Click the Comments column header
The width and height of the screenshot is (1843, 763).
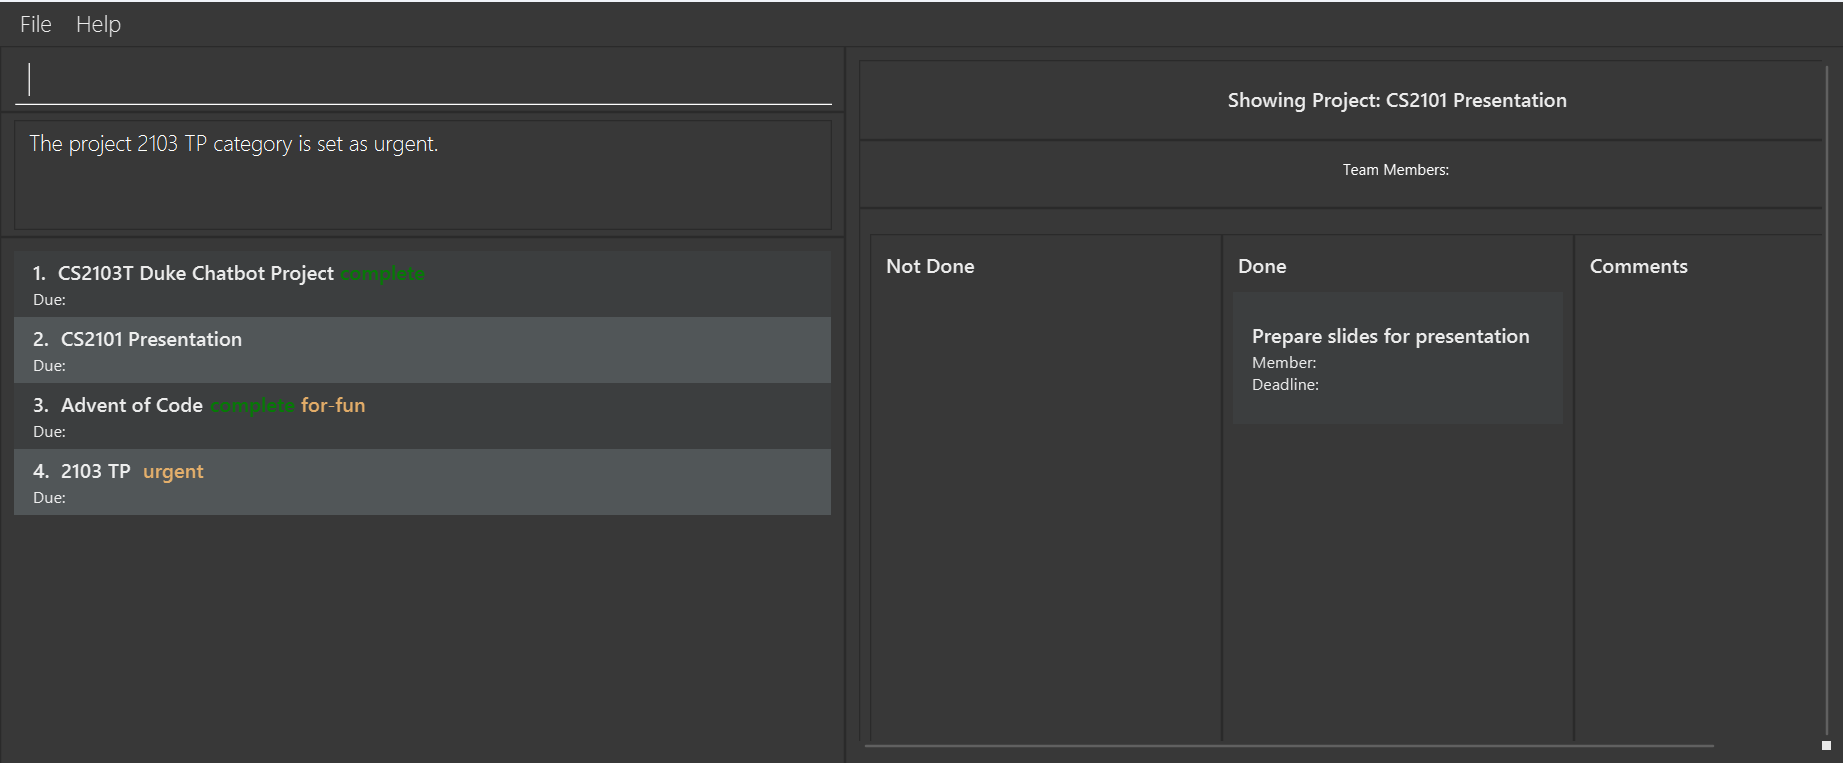(x=1638, y=266)
